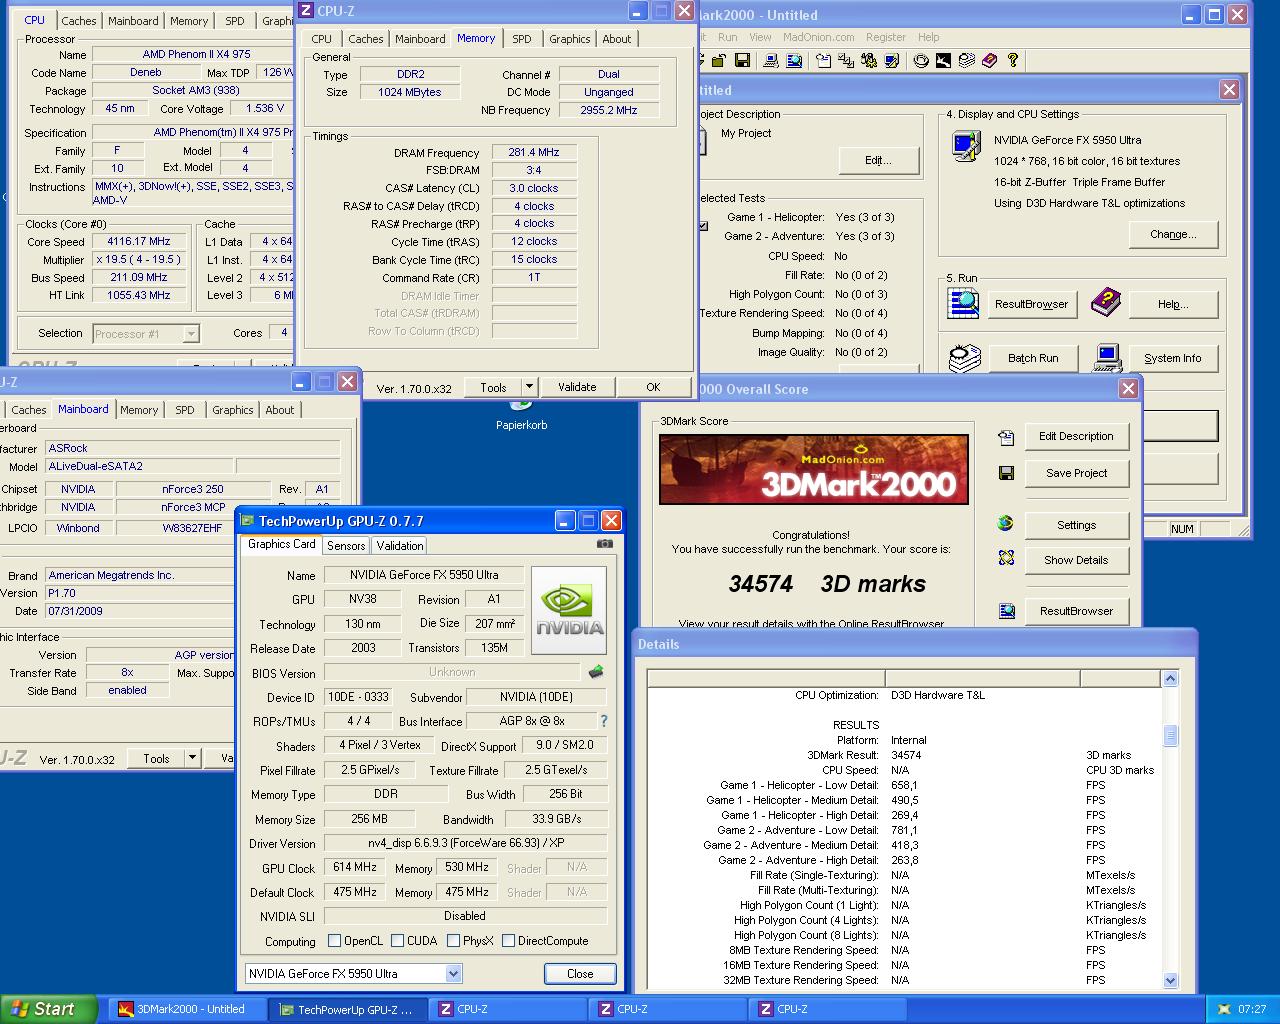Click the Details window scrollbar thumb
Viewport: 1280px width, 1024px height.
pyautogui.click(x=1170, y=736)
